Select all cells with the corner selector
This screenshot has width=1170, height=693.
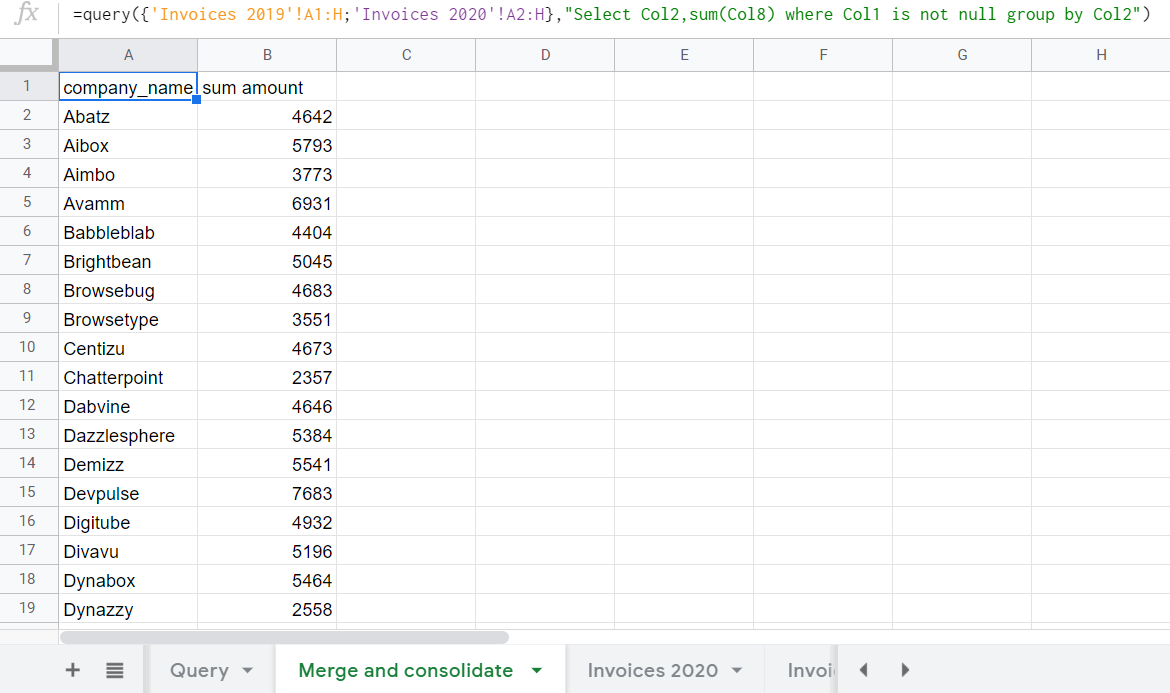29,55
